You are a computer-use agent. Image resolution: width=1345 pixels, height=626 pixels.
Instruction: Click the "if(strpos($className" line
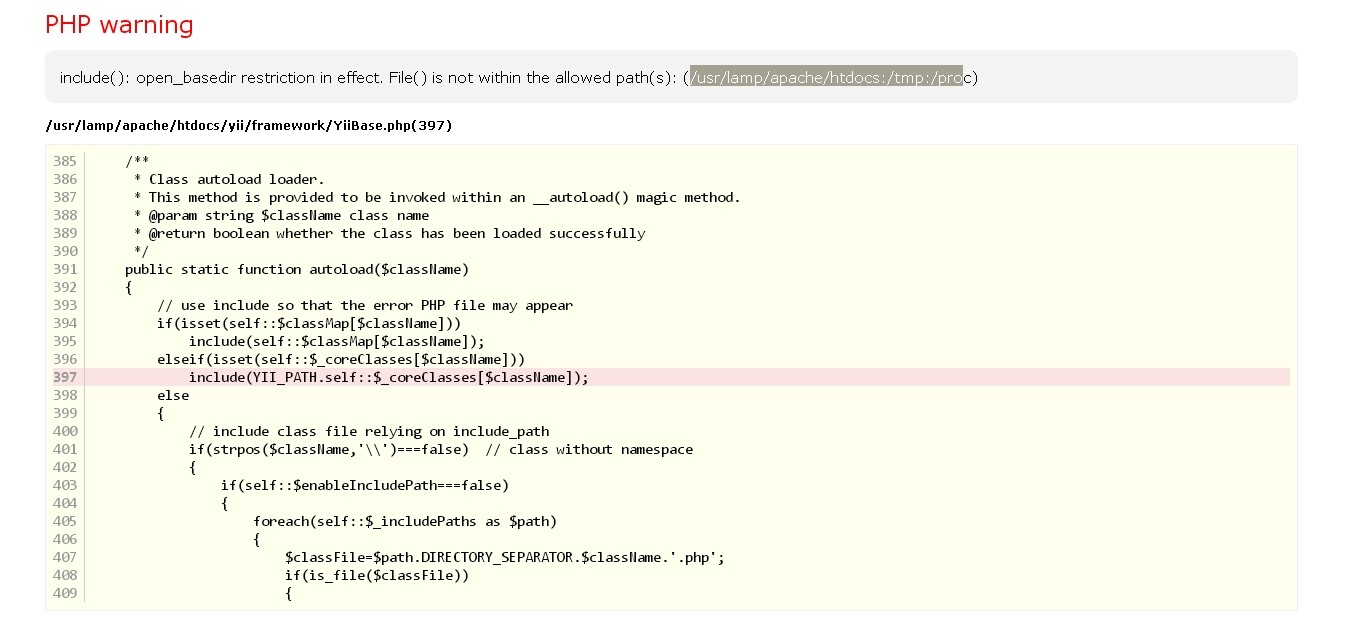329,449
